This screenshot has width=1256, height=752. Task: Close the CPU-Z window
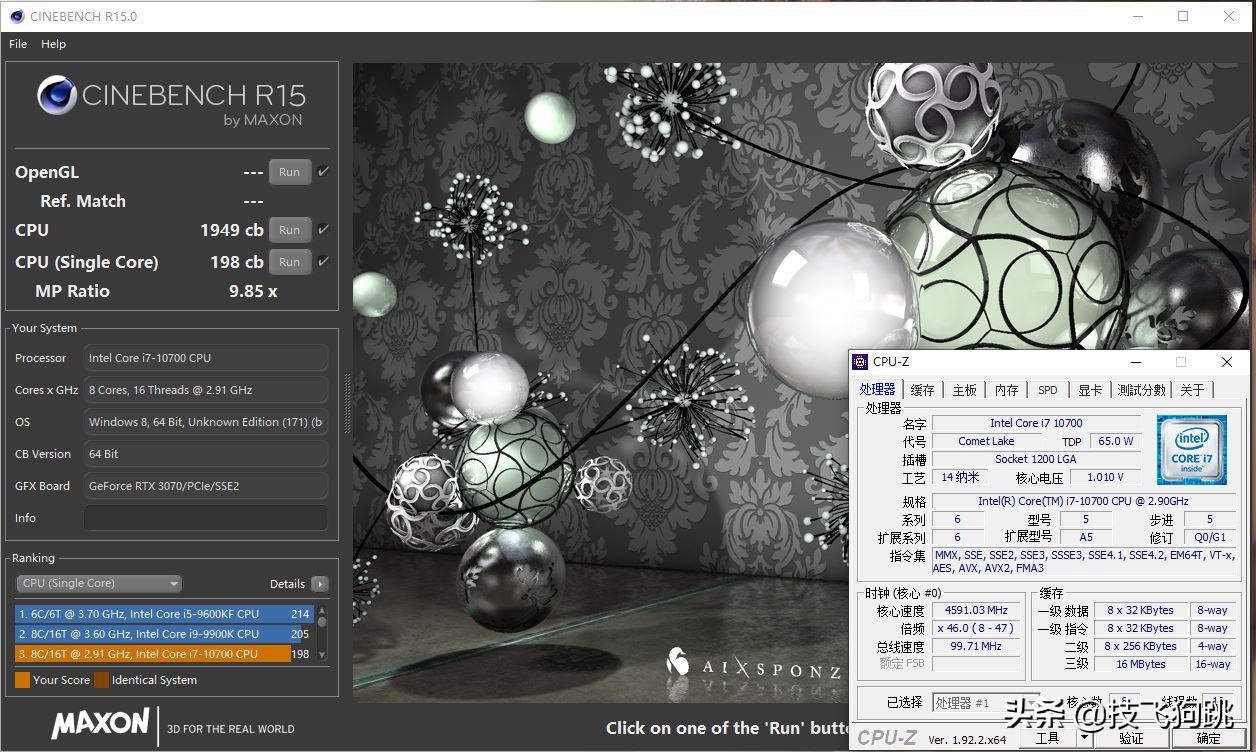coord(1227,362)
